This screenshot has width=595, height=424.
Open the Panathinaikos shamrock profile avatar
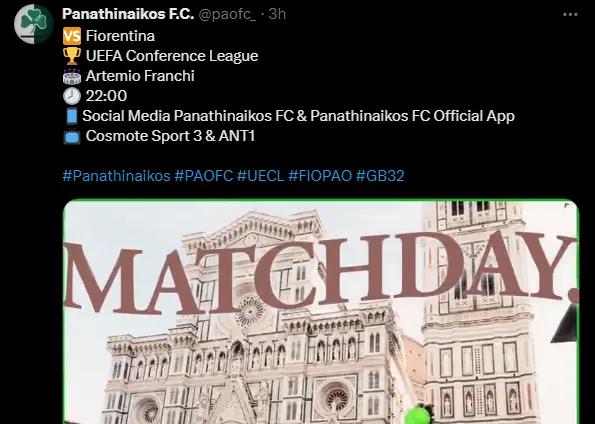coord(33,24)
